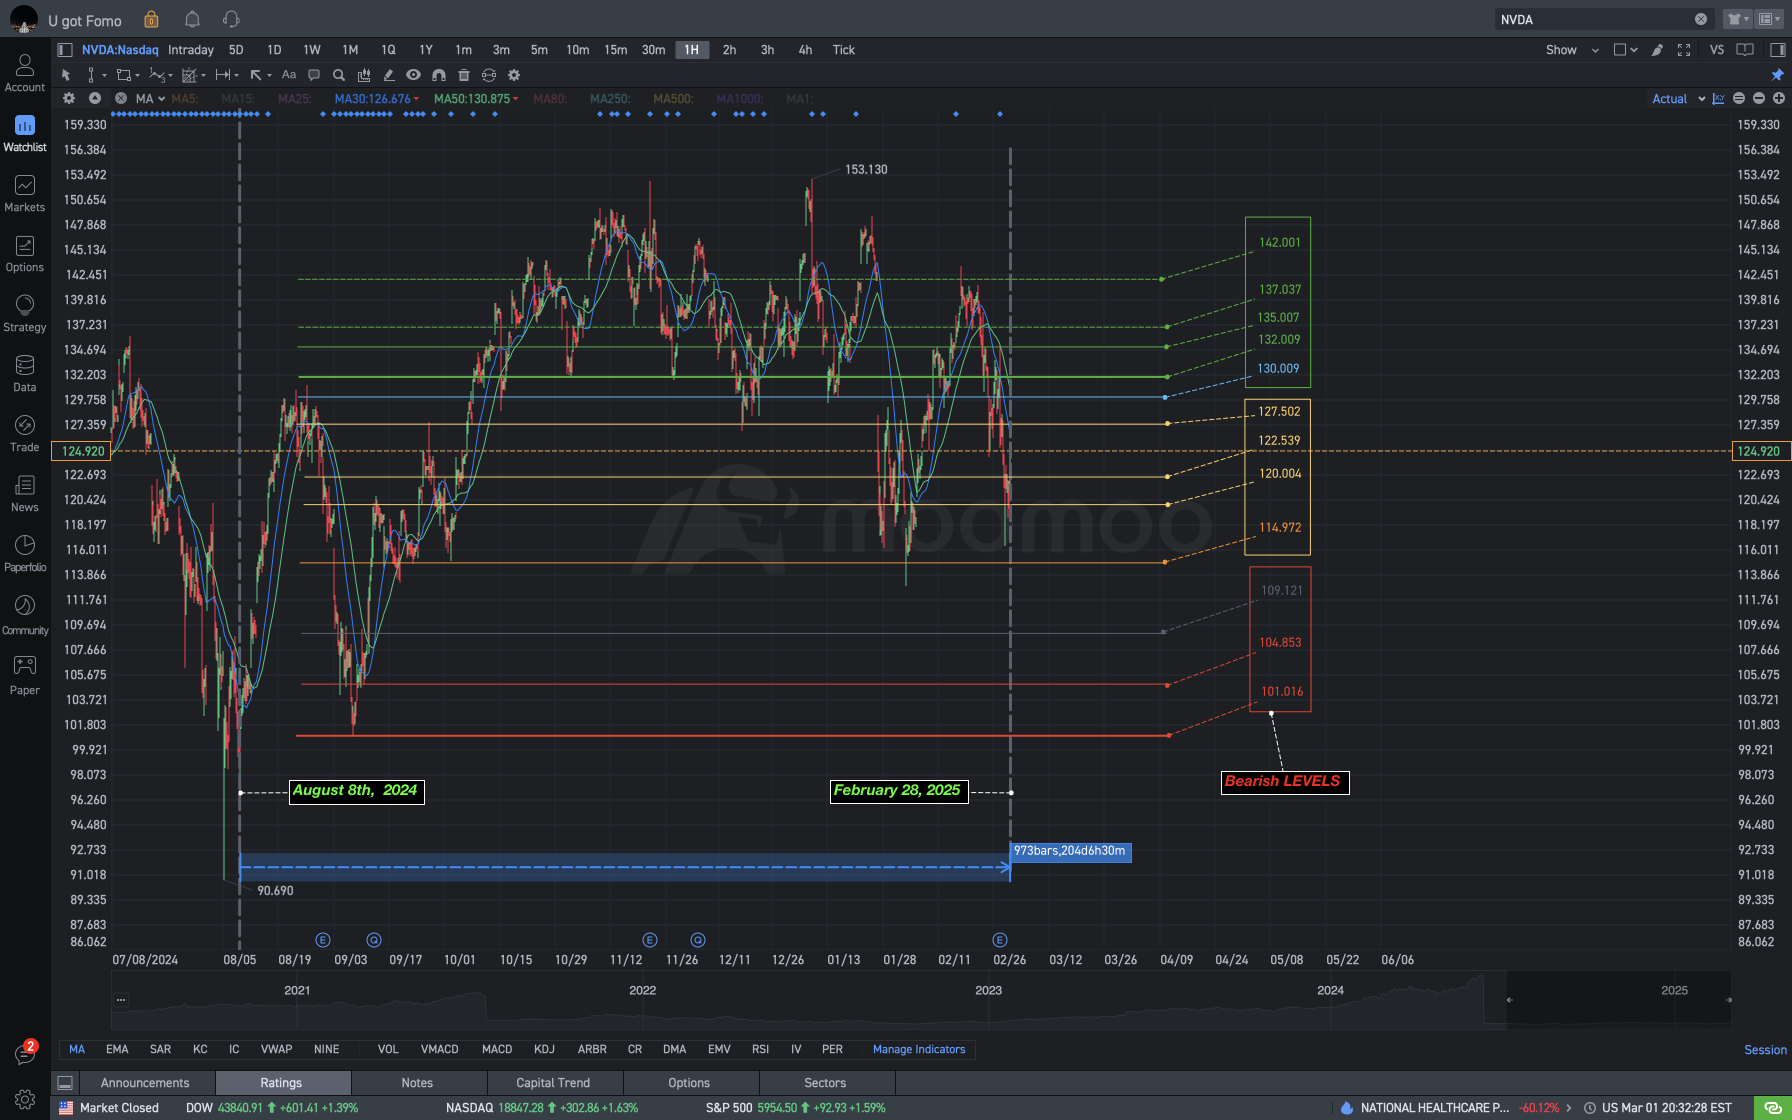Toggle the right side panel button

(1777, 50)
